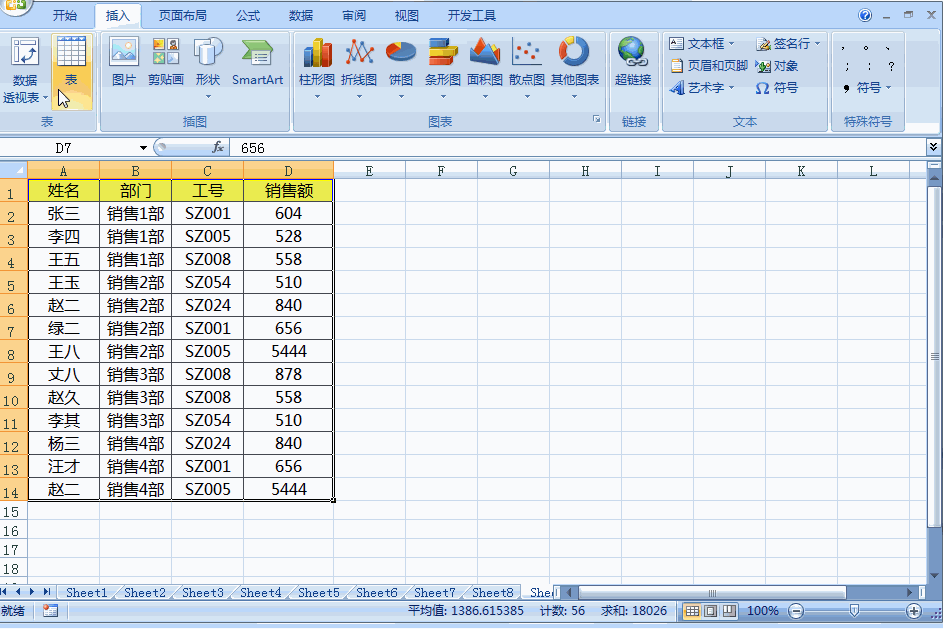Switch to Normal view in status bar
Screen dimensions: 943x629
(692, 612)
